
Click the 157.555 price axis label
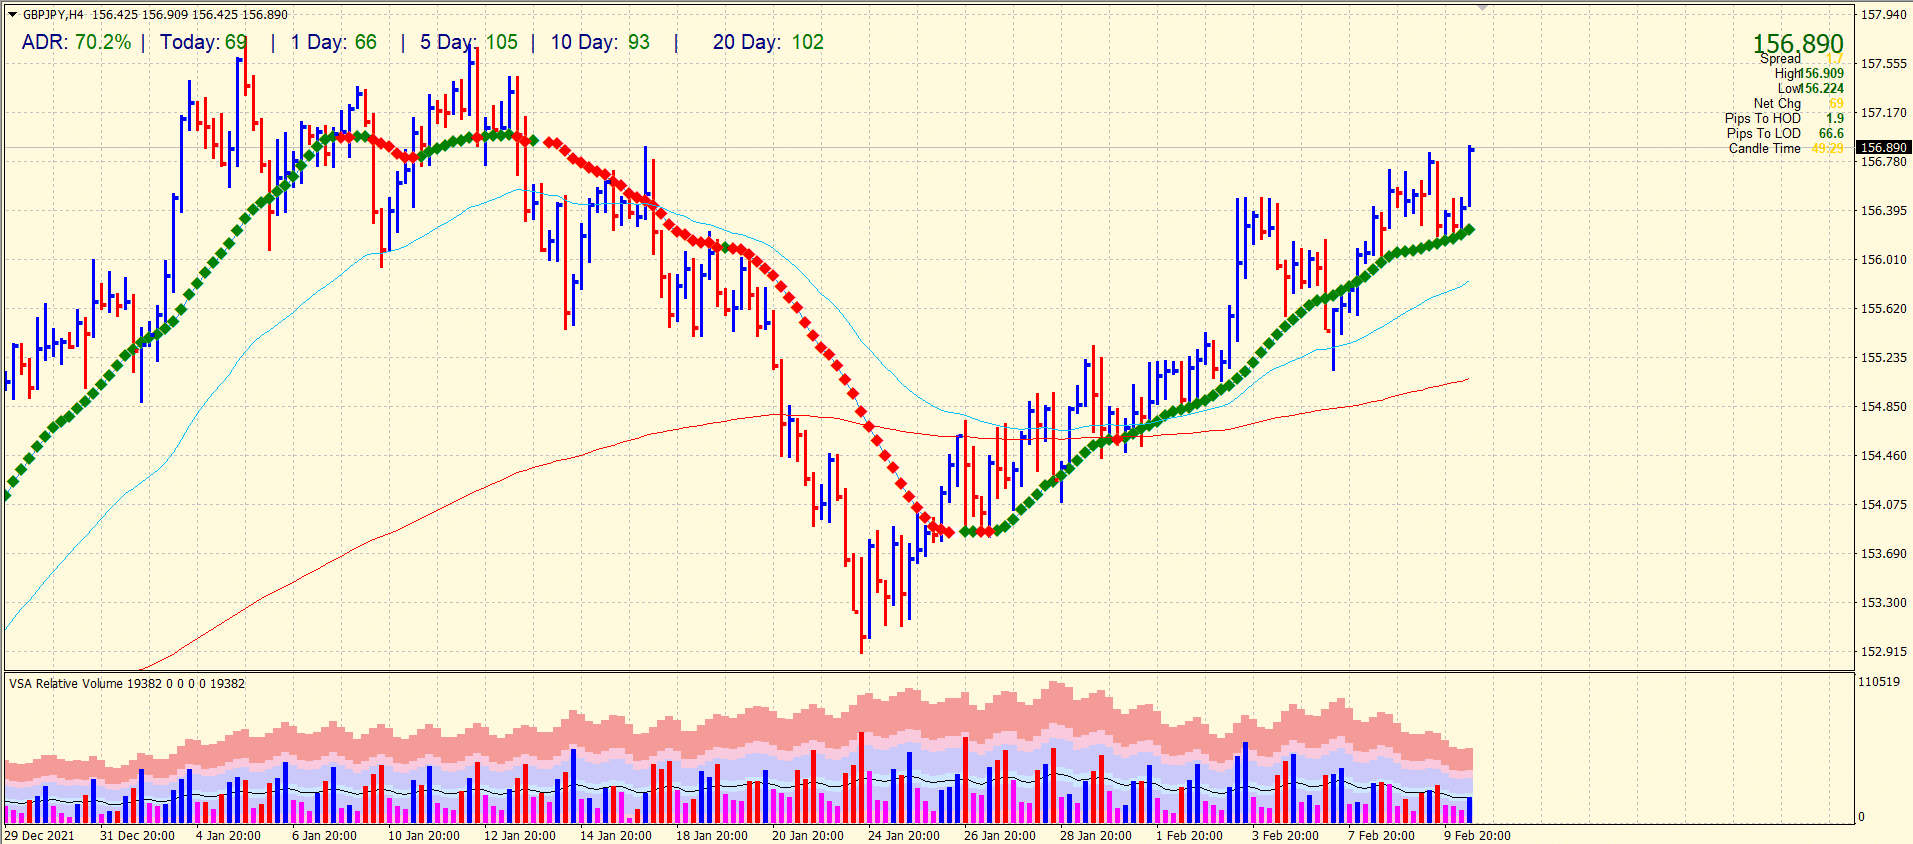pos(1883,64)
